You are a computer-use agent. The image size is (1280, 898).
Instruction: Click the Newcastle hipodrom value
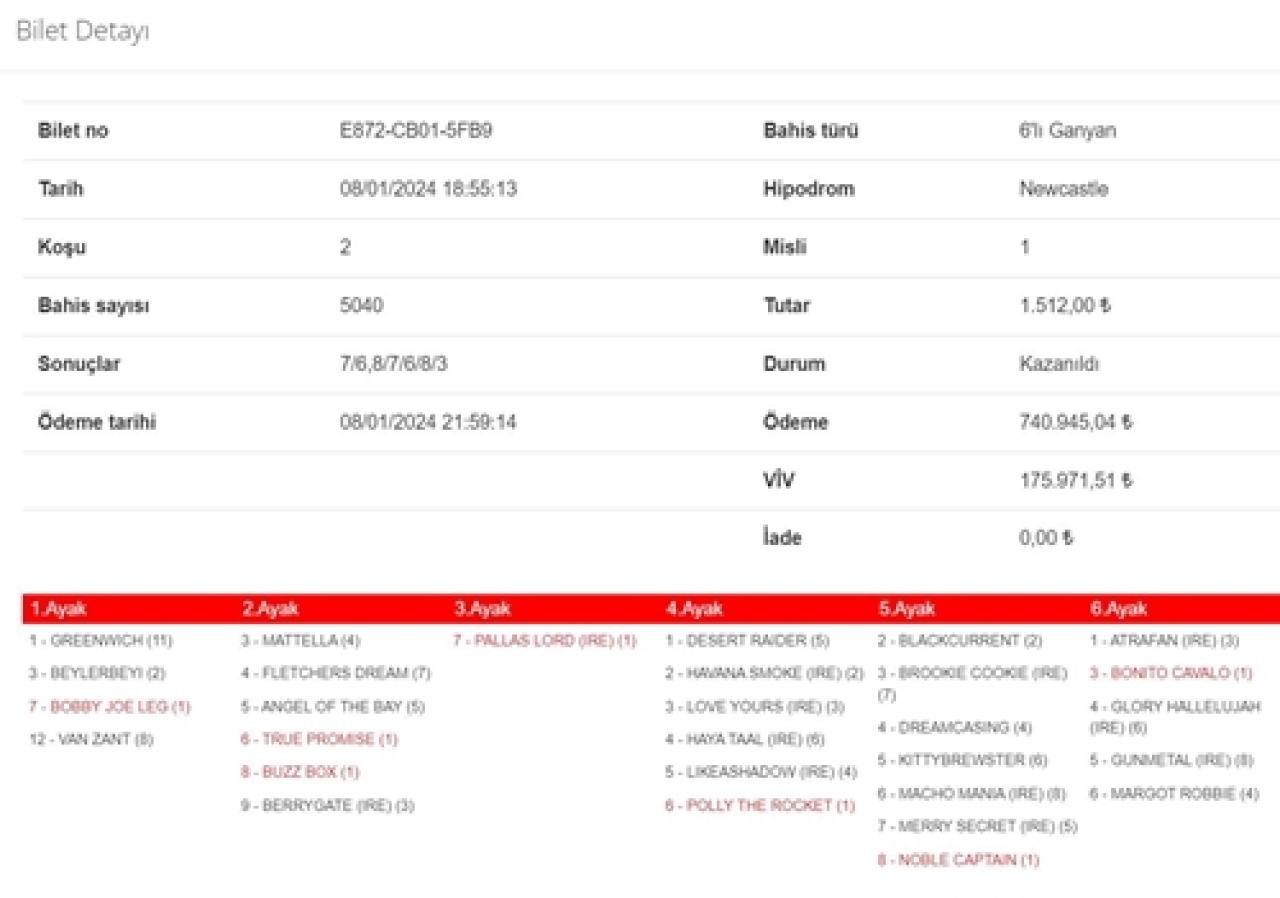pyautogui.click(x=1064, y=189)
